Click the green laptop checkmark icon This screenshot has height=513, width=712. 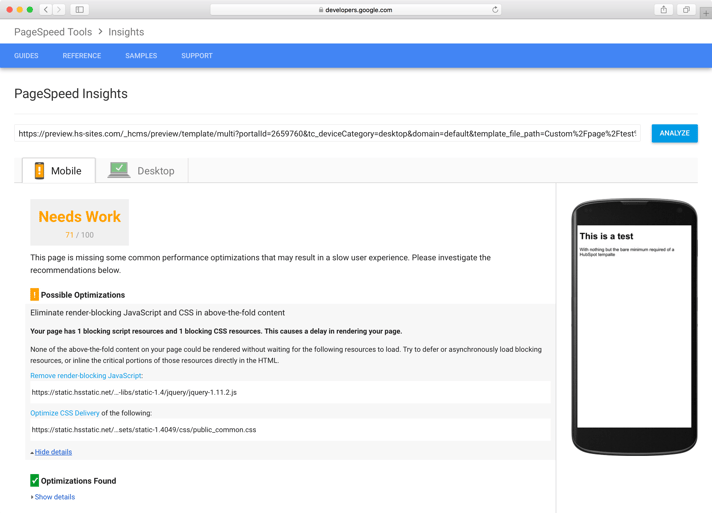click(119, 170)
